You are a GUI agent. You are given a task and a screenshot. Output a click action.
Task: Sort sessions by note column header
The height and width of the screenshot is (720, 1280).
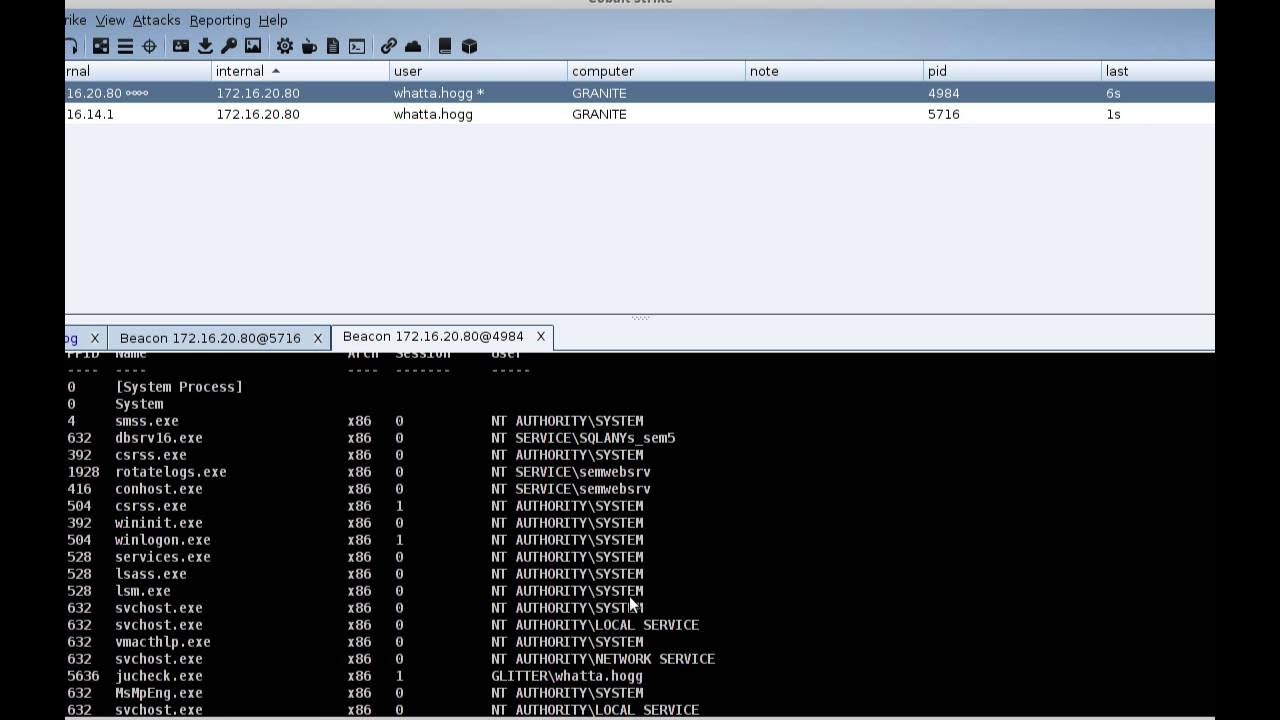pos(834,71)
